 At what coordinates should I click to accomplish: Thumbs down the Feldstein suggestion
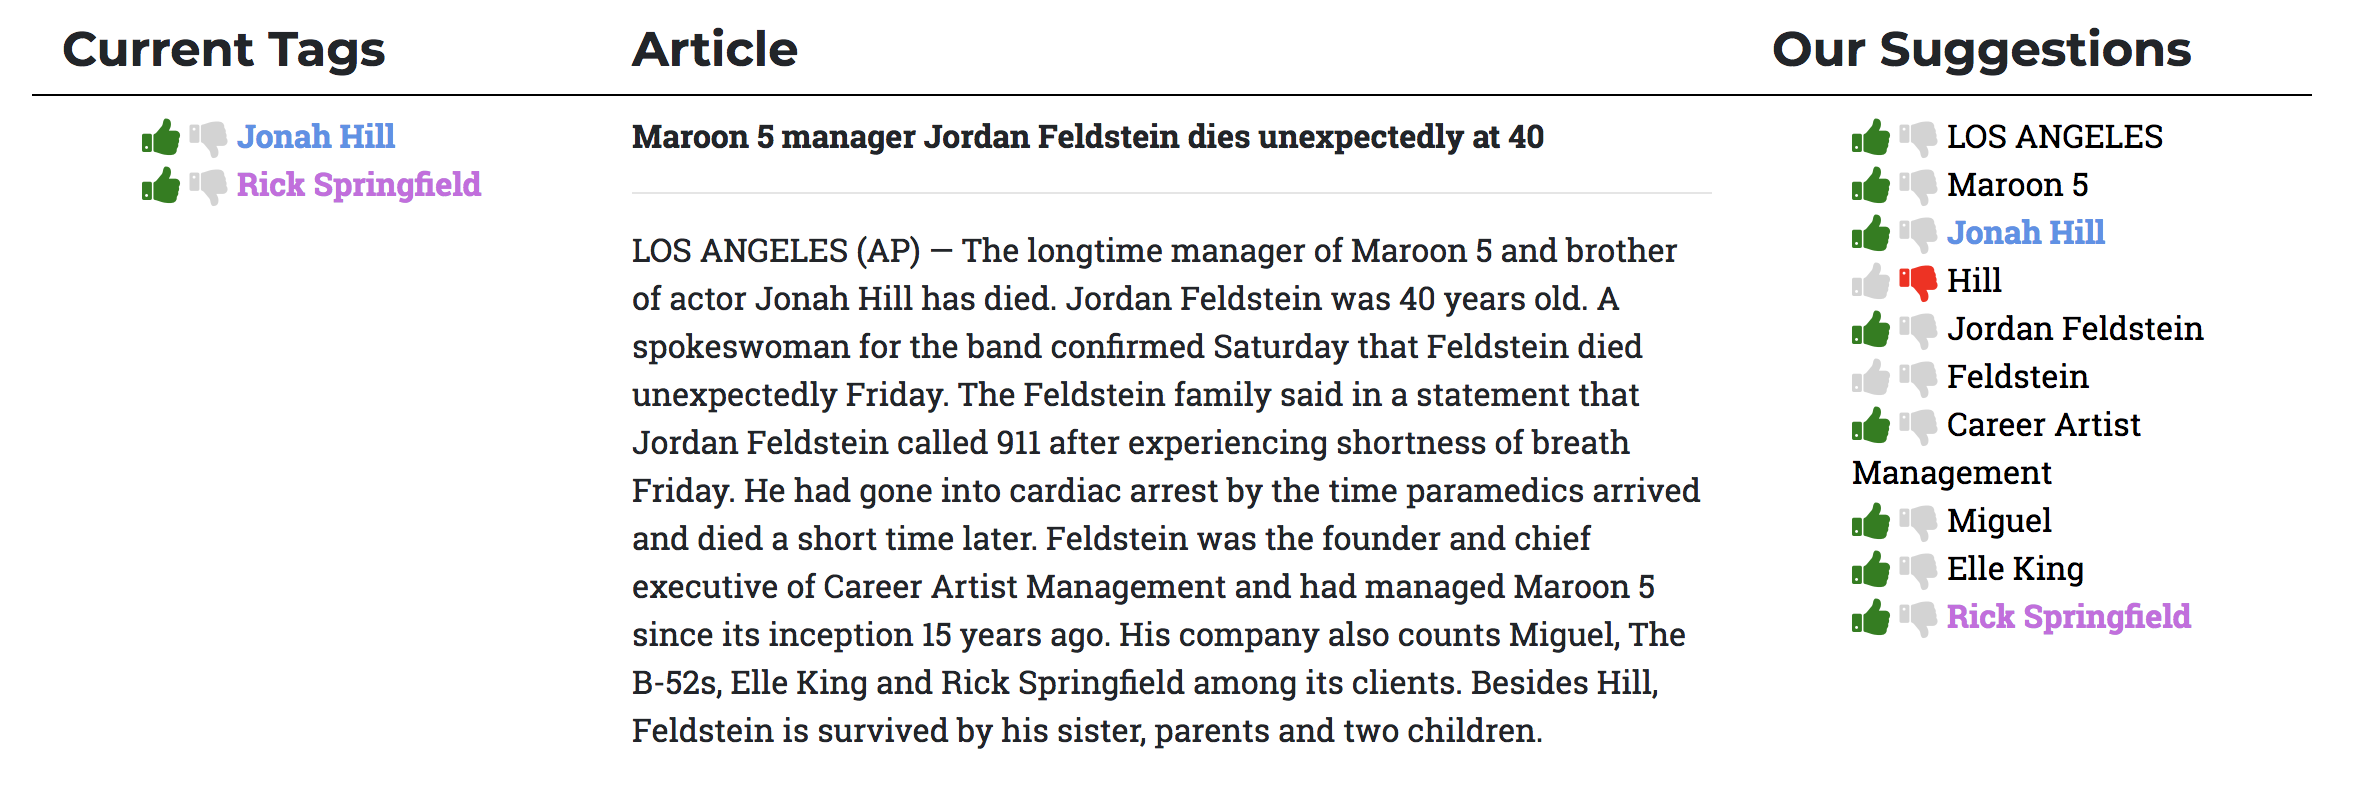pos(1918,379)
